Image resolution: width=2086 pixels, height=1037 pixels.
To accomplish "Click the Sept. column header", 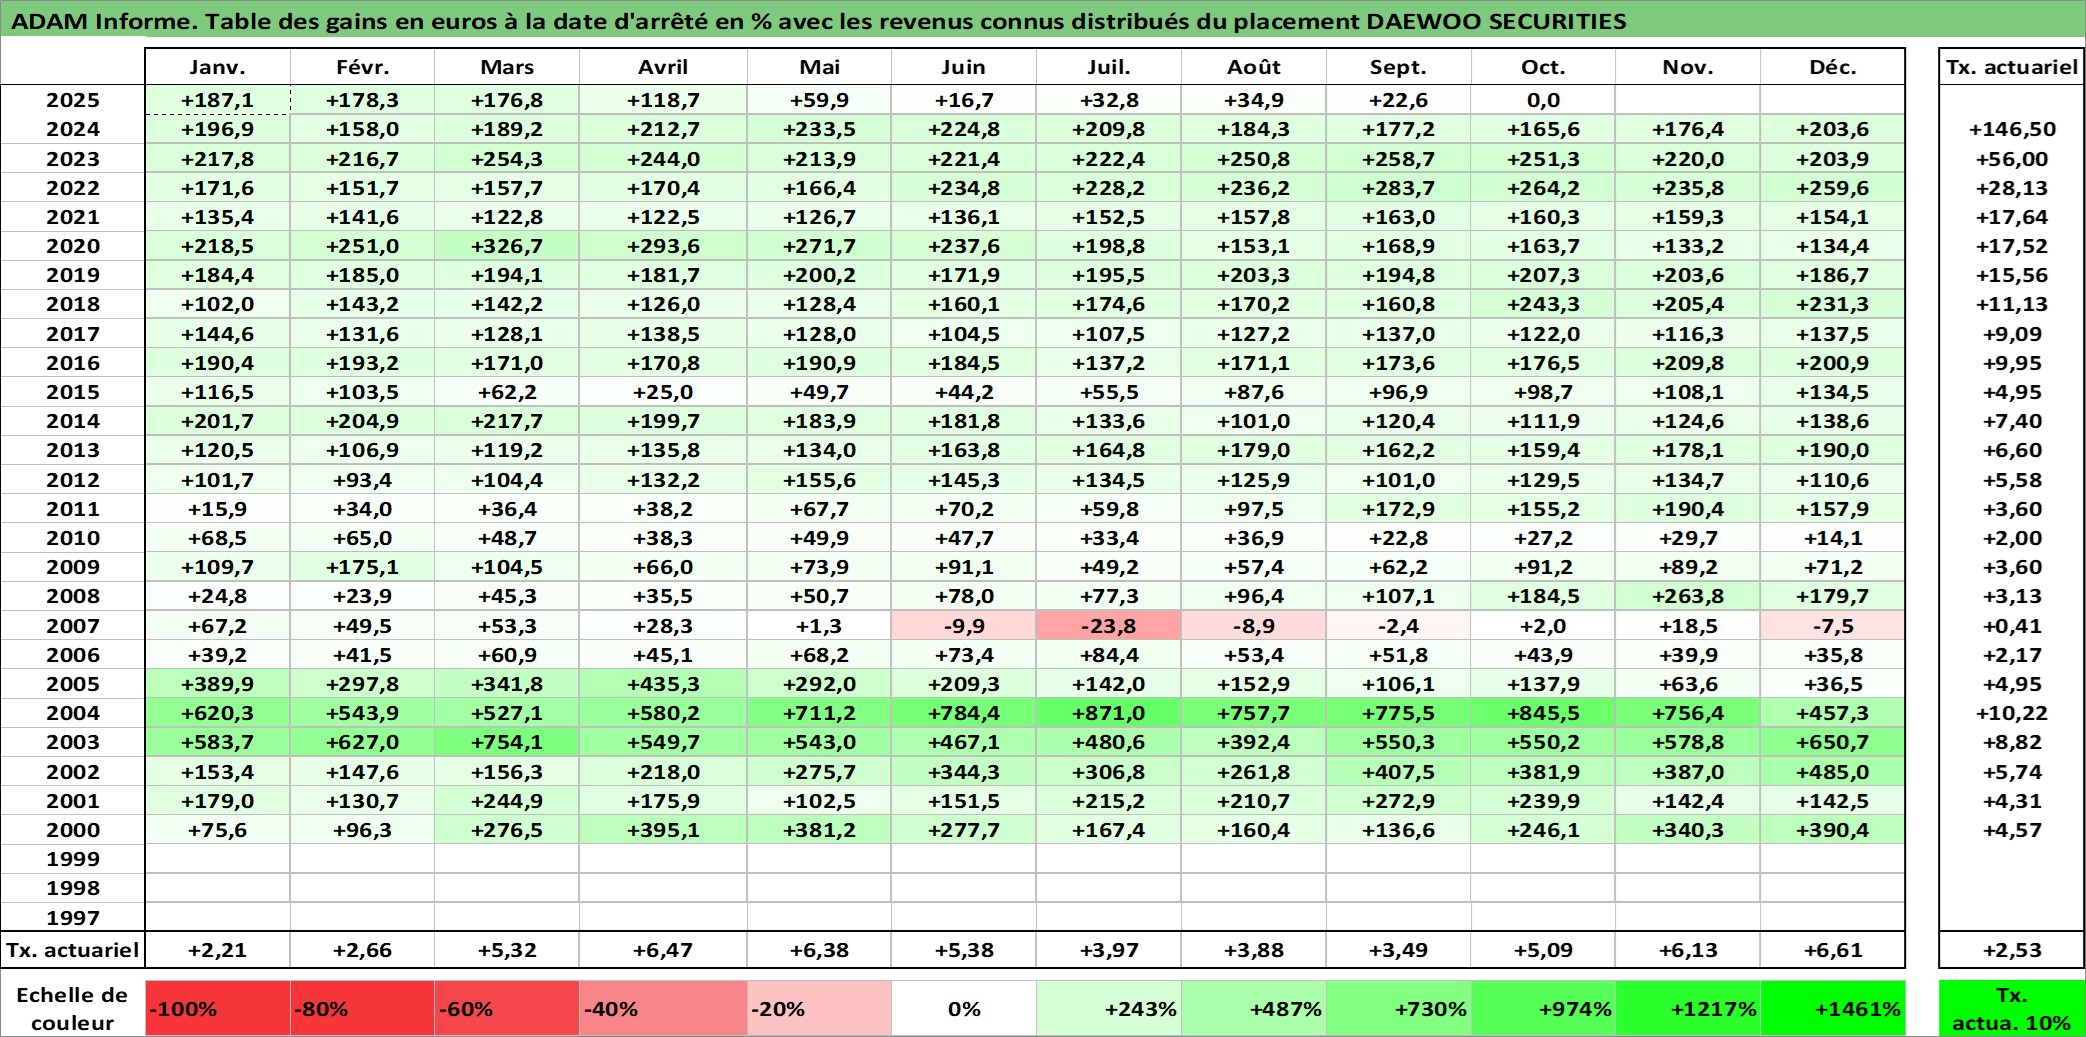I will point(1399,67).
